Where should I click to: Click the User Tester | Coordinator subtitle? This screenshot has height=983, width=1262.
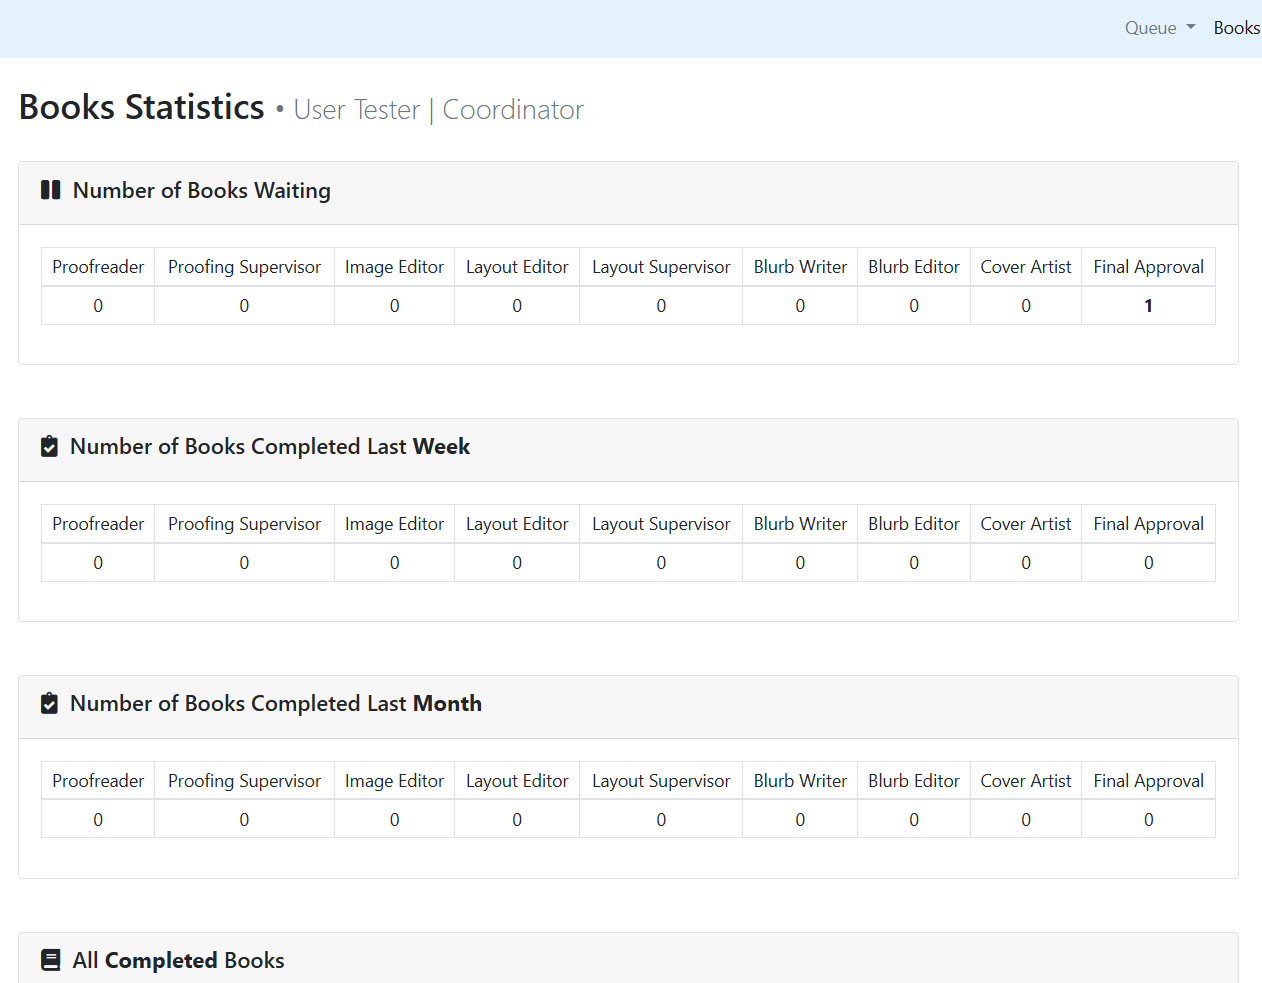[x=438, y=110]
